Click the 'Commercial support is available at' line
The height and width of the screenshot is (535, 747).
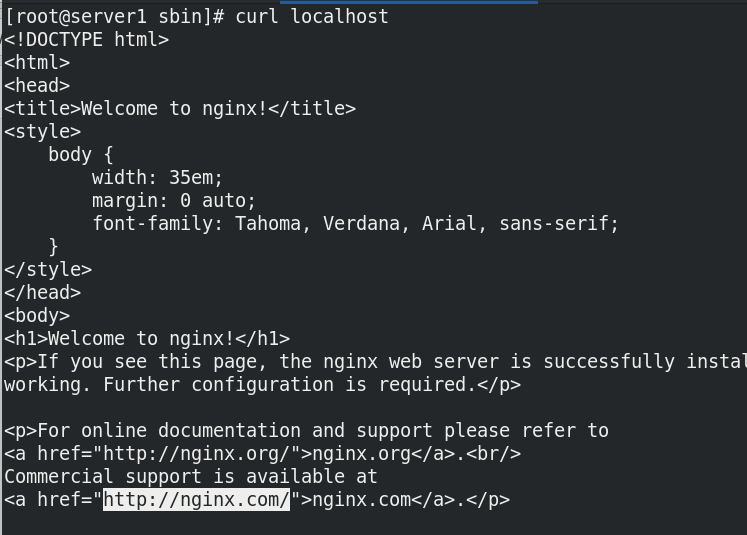coord(191,476)
